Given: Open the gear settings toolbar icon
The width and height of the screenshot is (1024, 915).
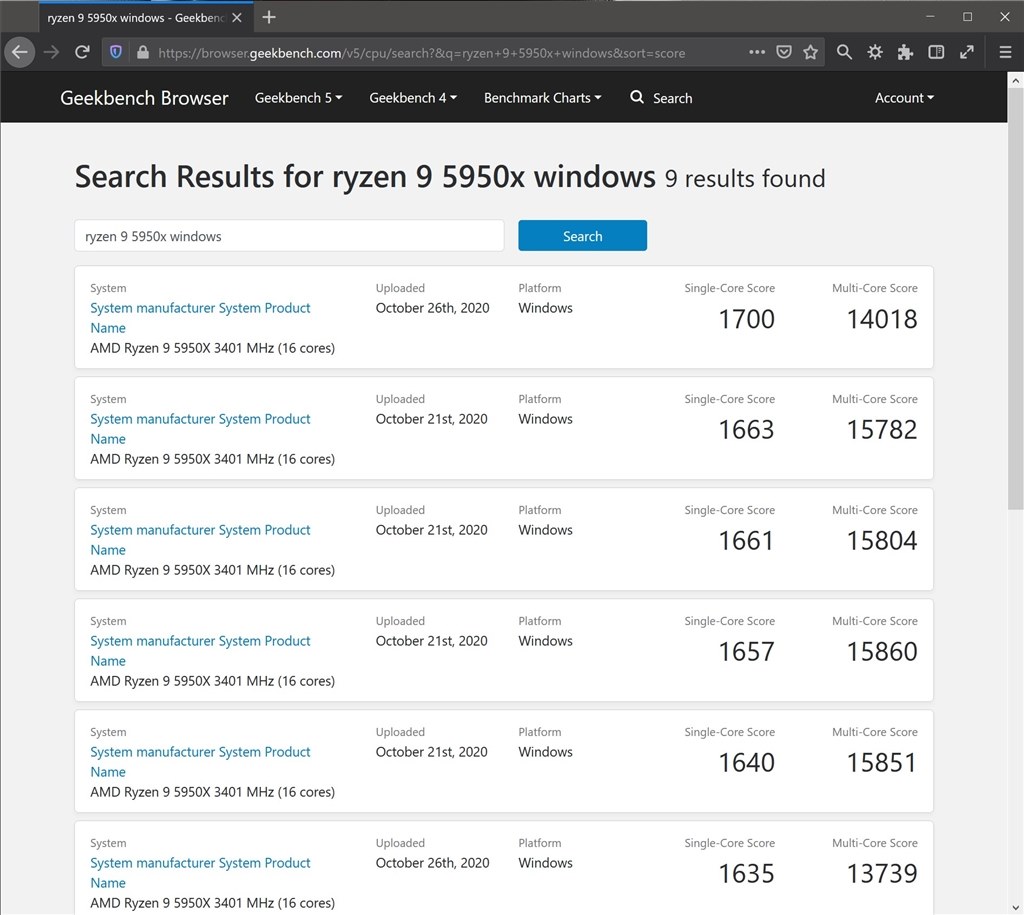Looking at the screenshot, I should click(874, 52).
